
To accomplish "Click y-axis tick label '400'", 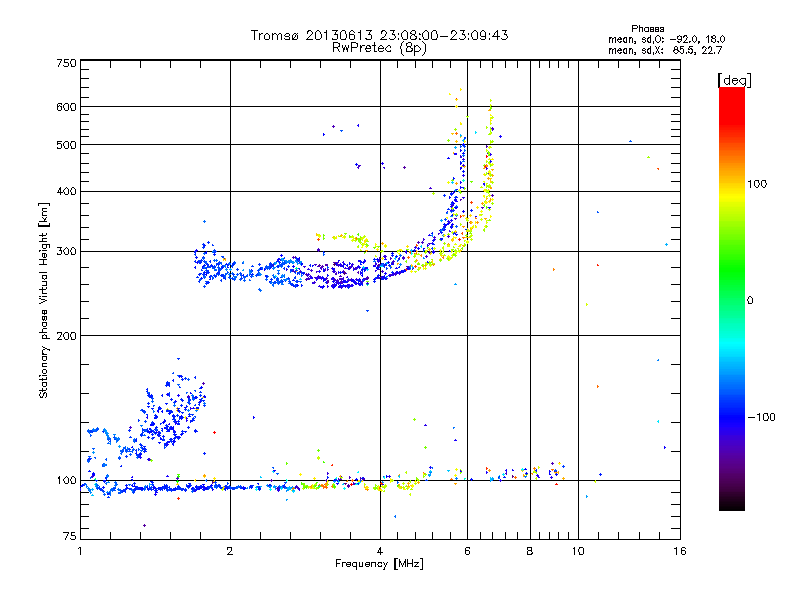I will [x=67, y=192].
